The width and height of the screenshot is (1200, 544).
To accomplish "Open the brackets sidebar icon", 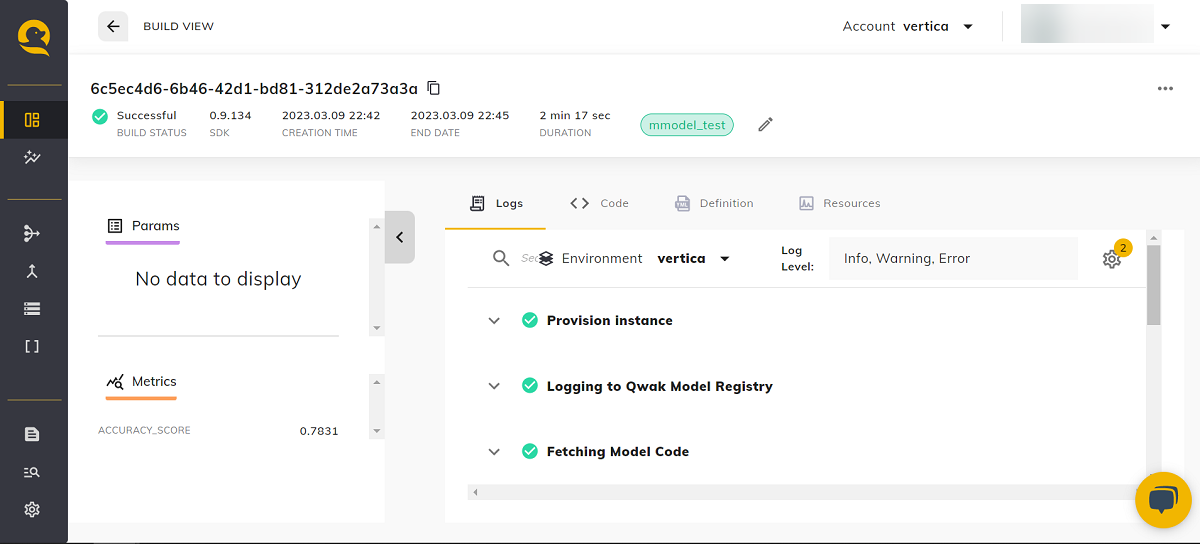I will coord(32,347).
